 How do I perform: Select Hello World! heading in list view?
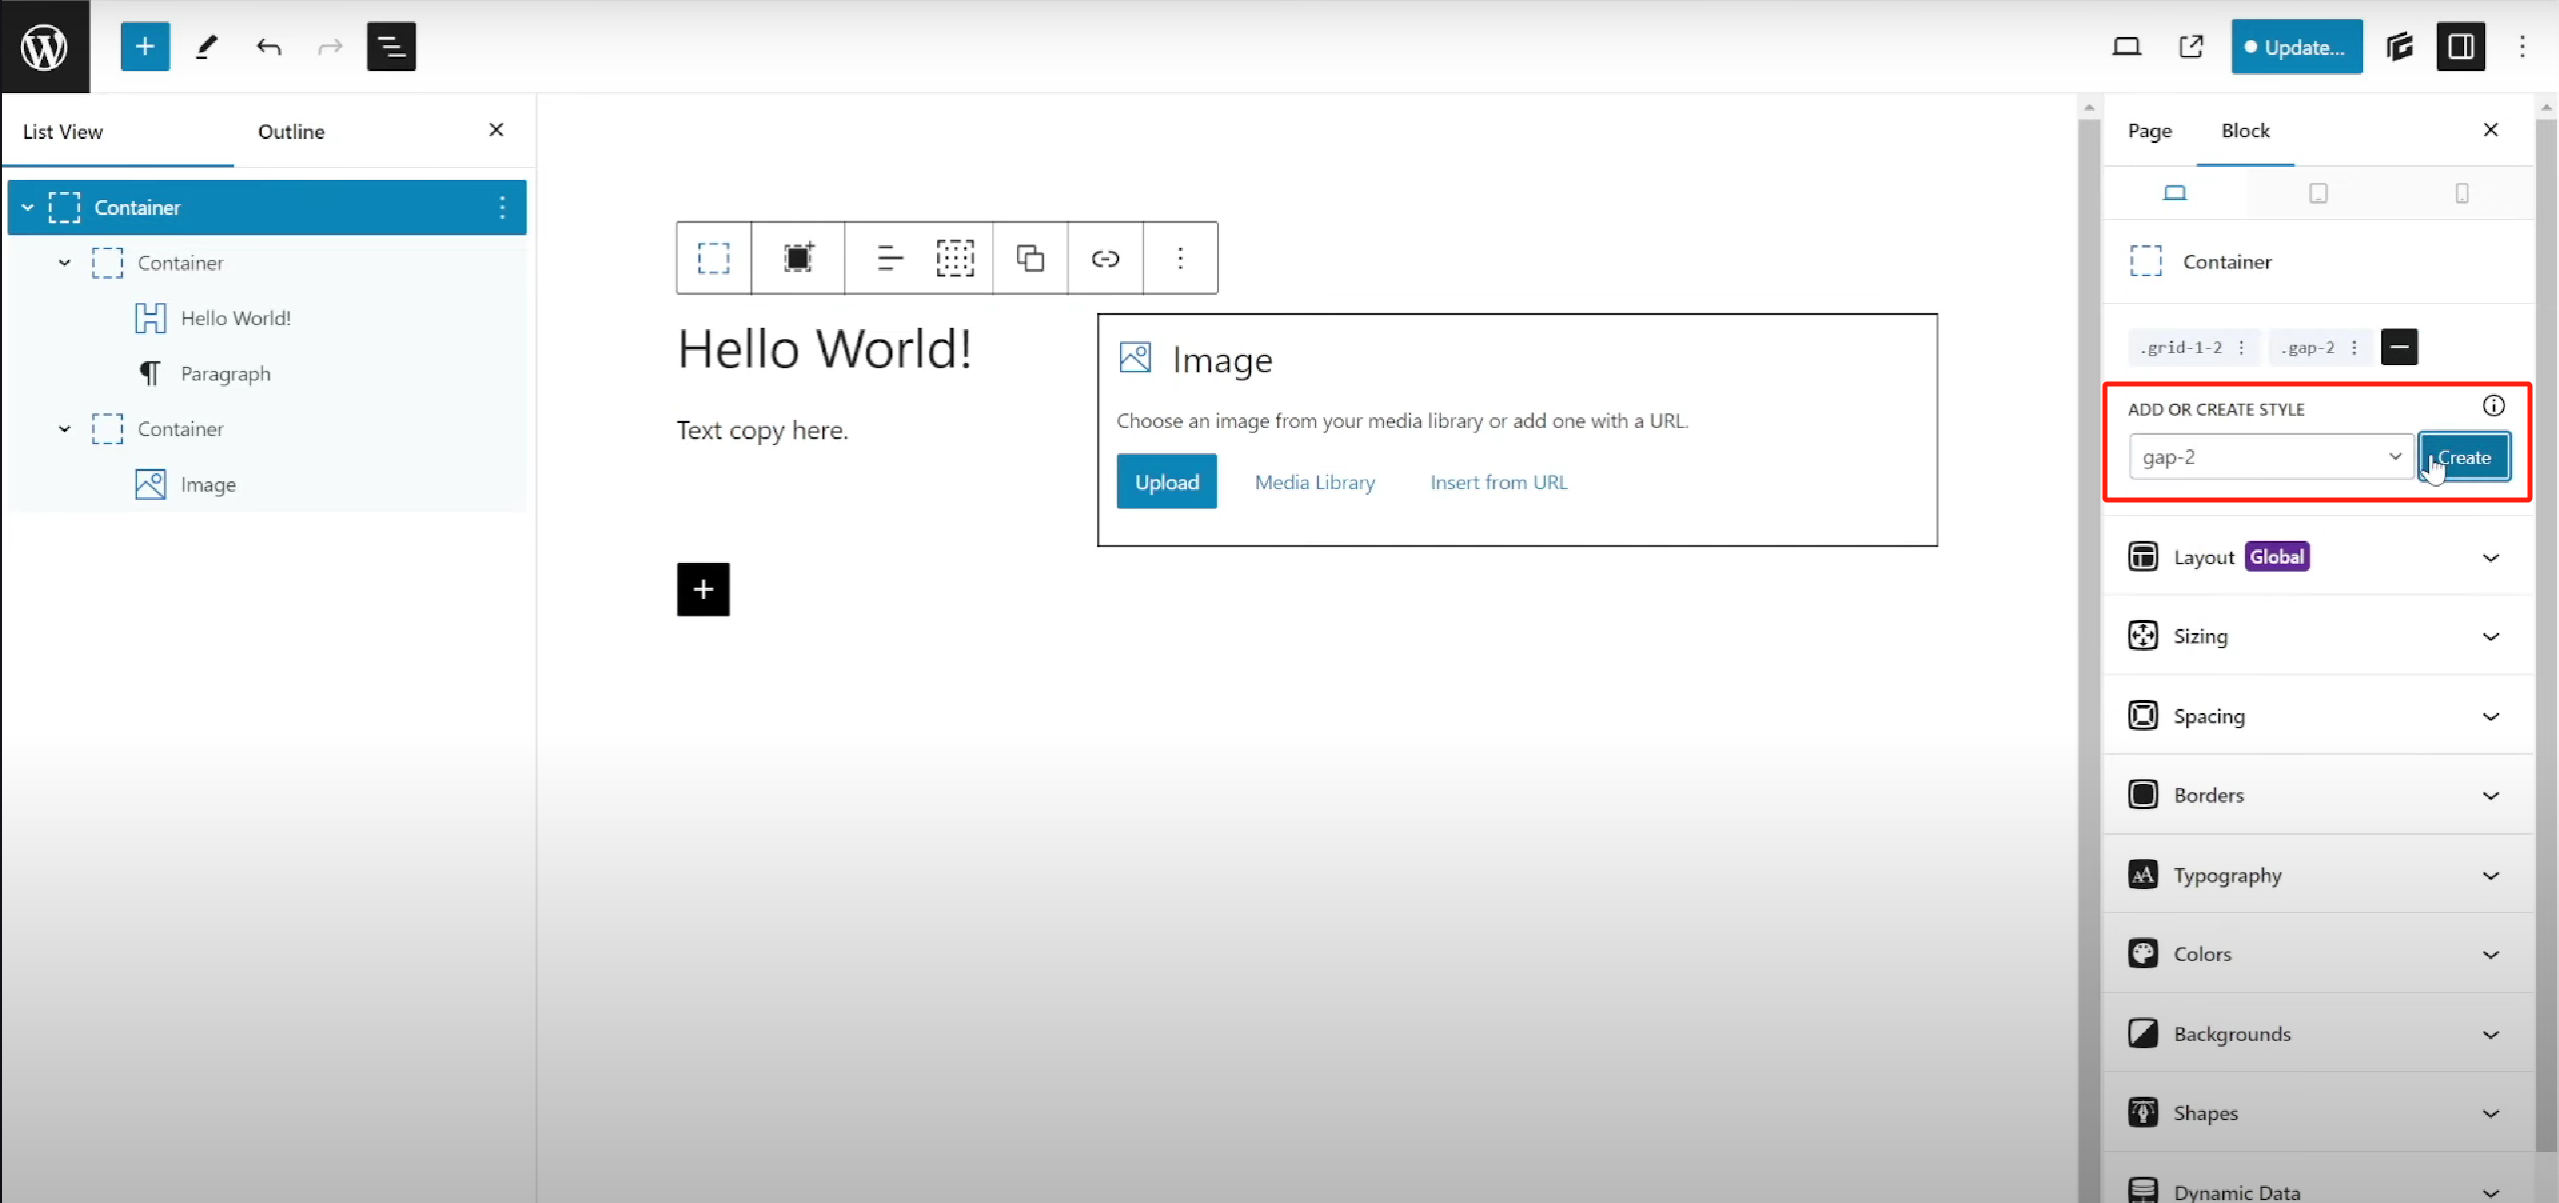[236, 318]
